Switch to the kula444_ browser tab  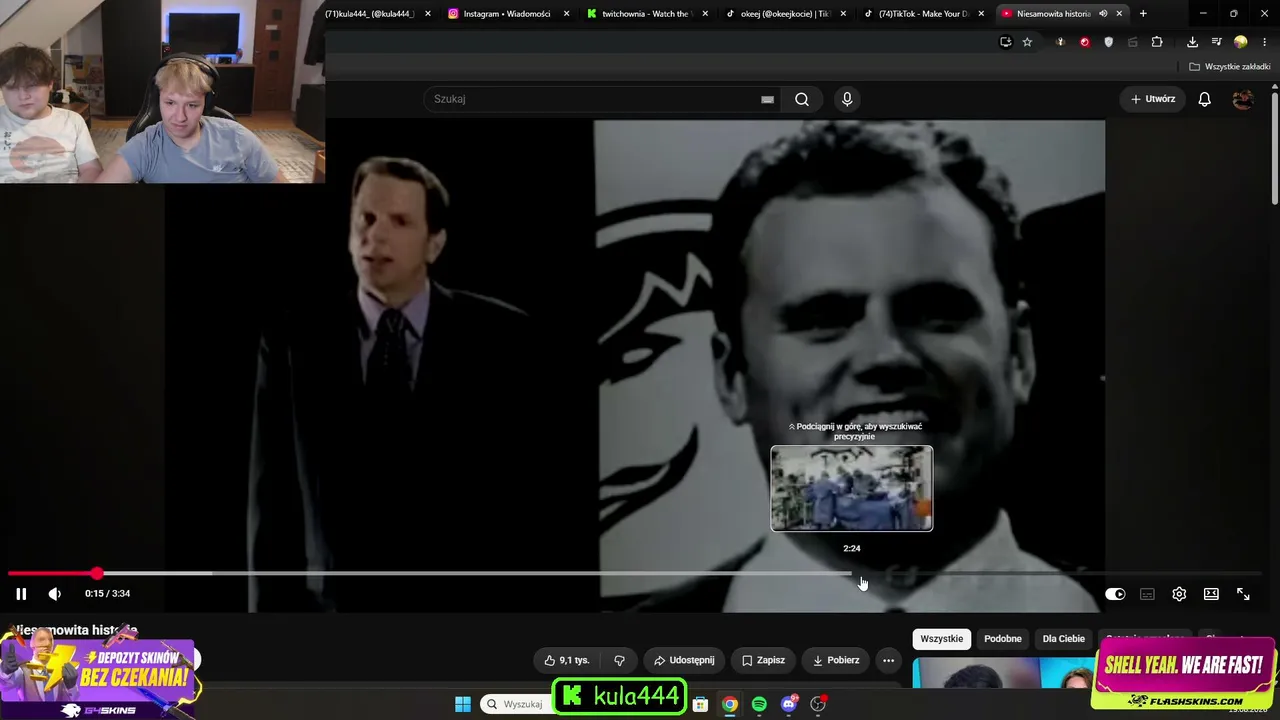point(370,14)
